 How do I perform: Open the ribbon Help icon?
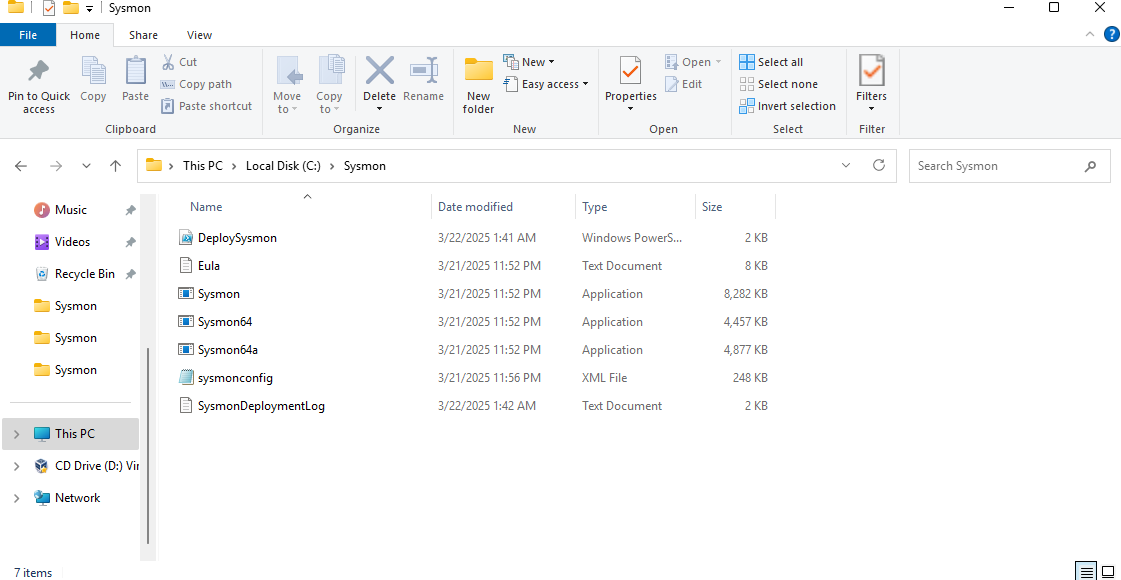[1111, 34]
